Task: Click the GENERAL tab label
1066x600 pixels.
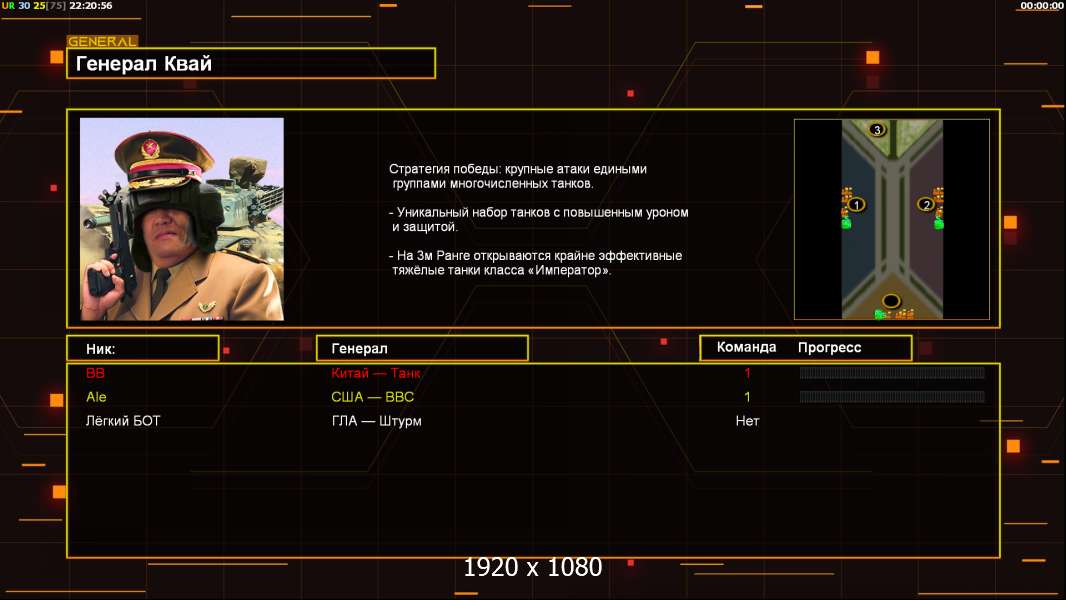Action: point(102,41)
